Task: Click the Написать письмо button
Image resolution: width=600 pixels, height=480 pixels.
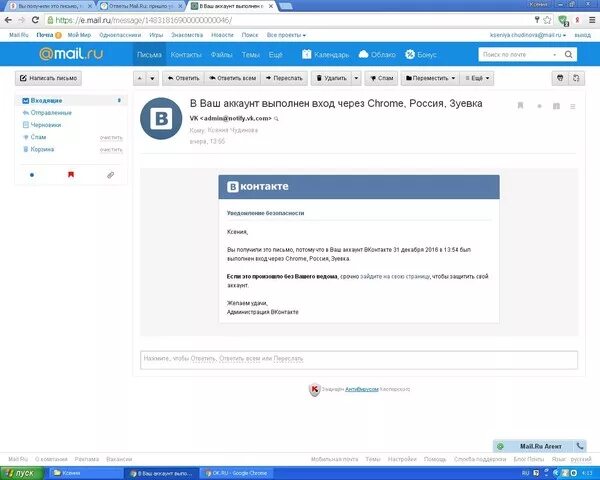Action: 48,78
